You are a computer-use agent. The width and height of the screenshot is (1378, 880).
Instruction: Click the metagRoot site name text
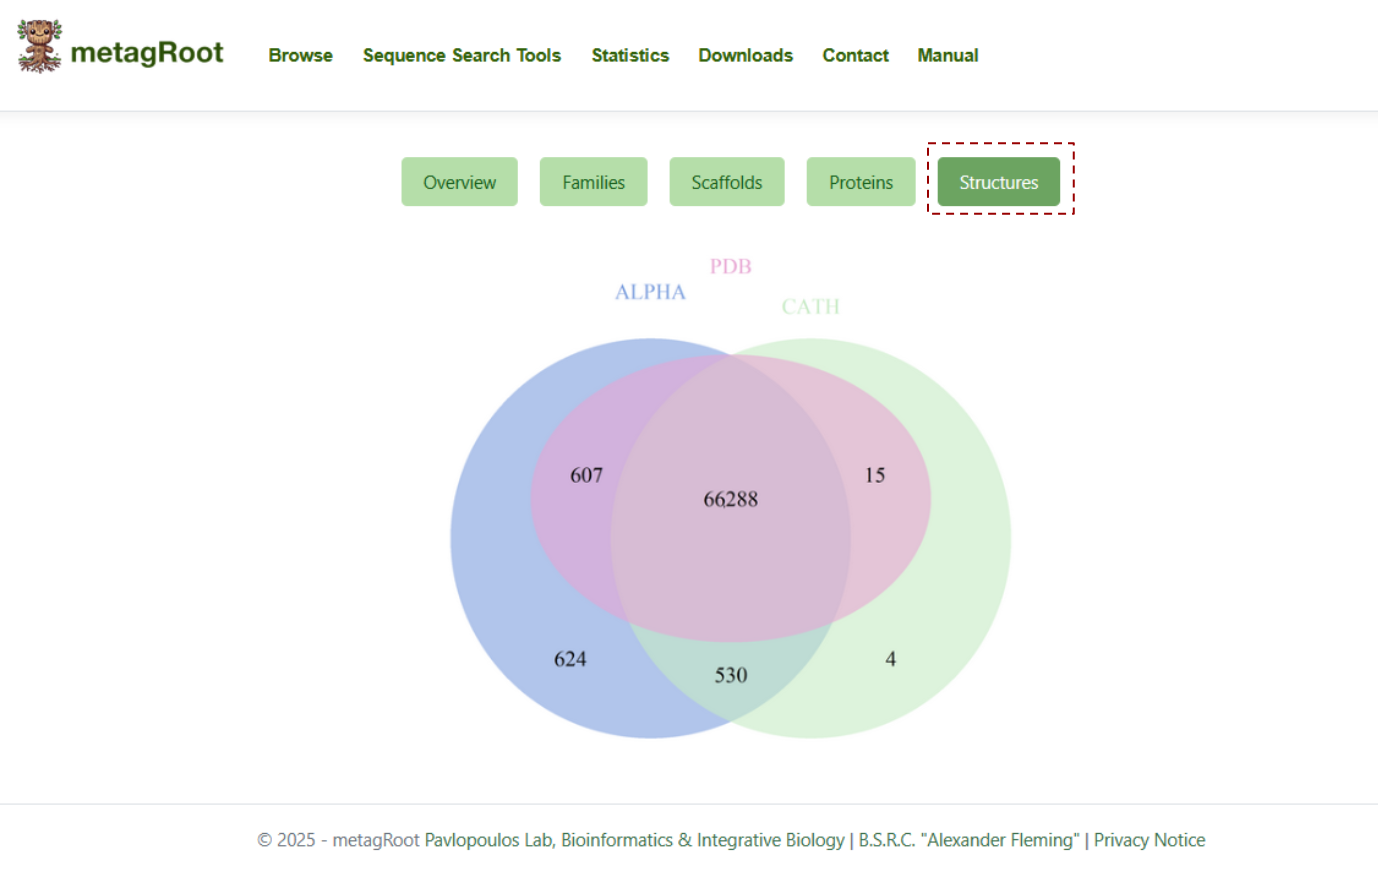point(147,52)
